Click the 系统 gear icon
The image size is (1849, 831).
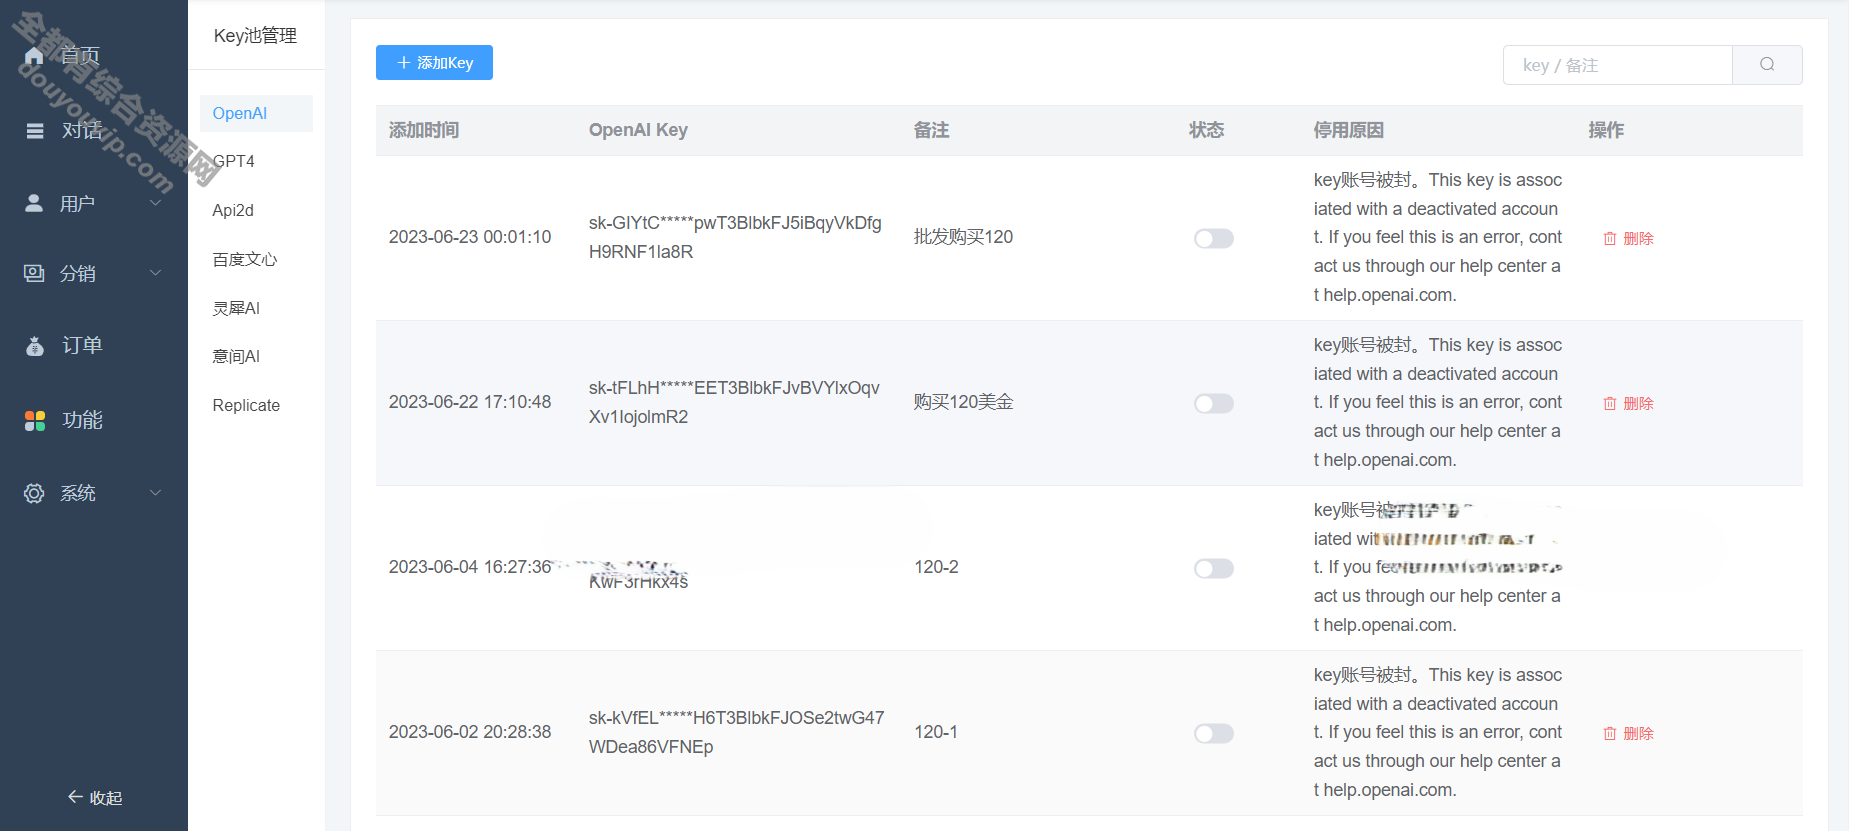(x=34, y=493)
